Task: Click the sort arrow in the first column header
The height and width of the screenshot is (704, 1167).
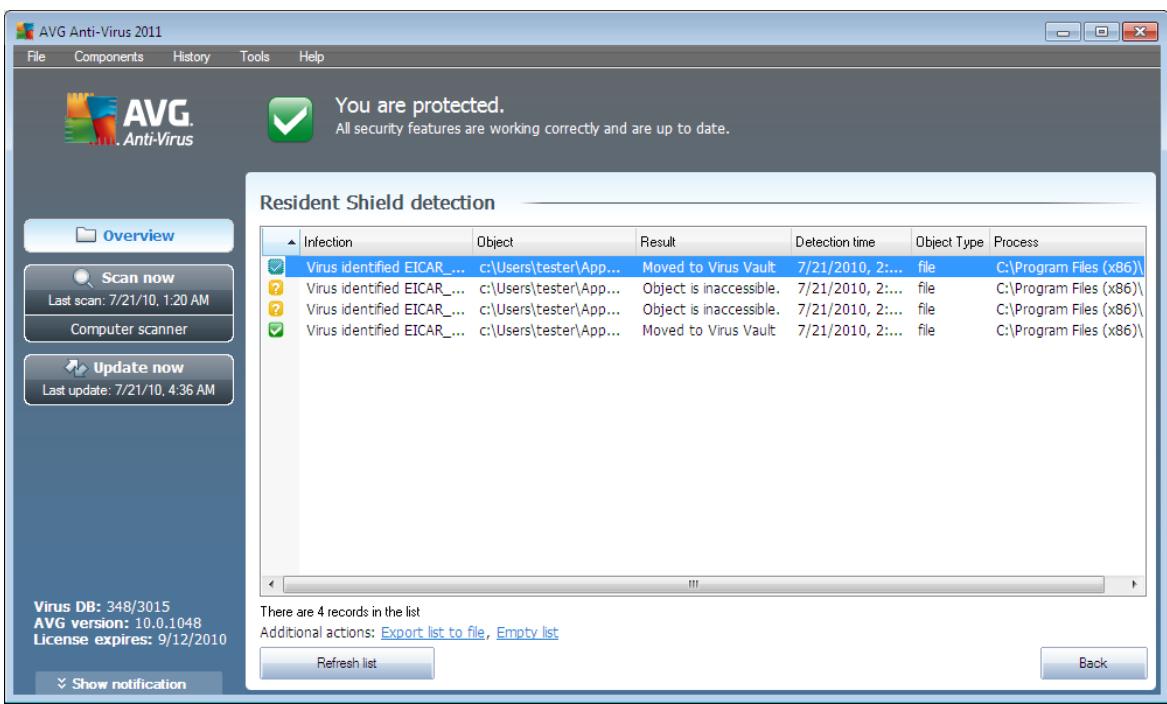Action: coord(291,243)
